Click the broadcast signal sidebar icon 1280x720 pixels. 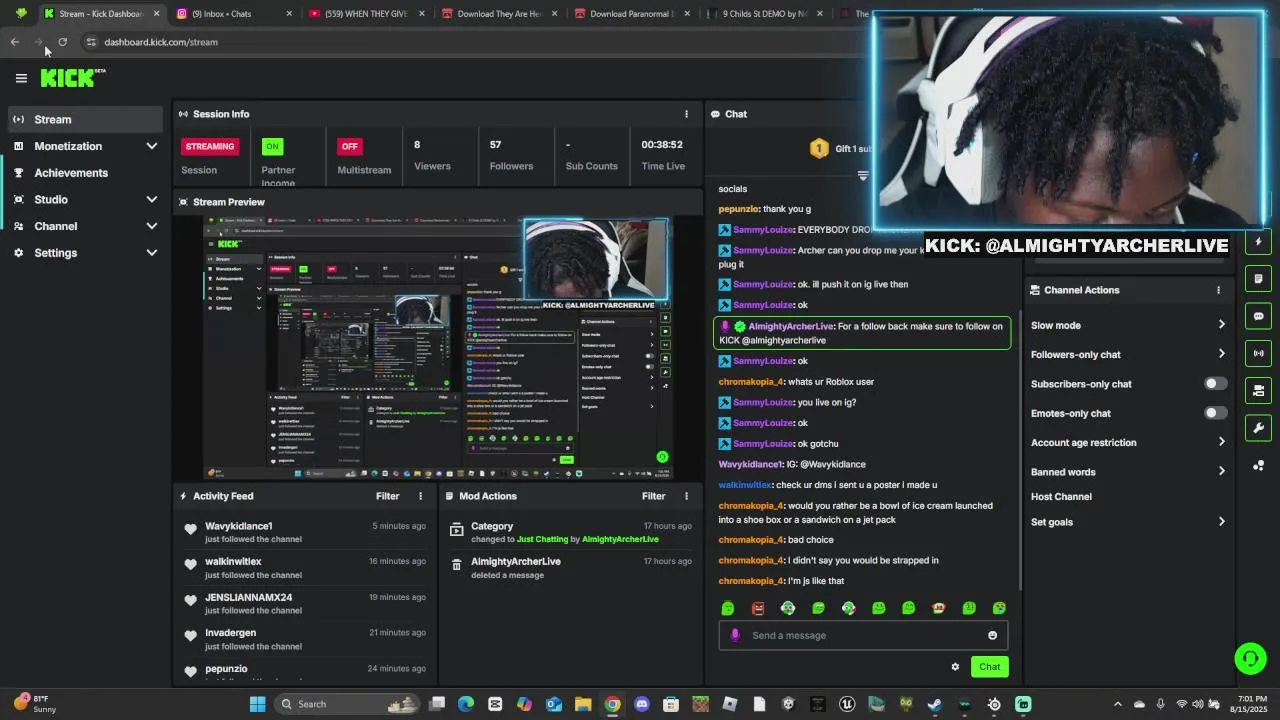[1258, 353]
